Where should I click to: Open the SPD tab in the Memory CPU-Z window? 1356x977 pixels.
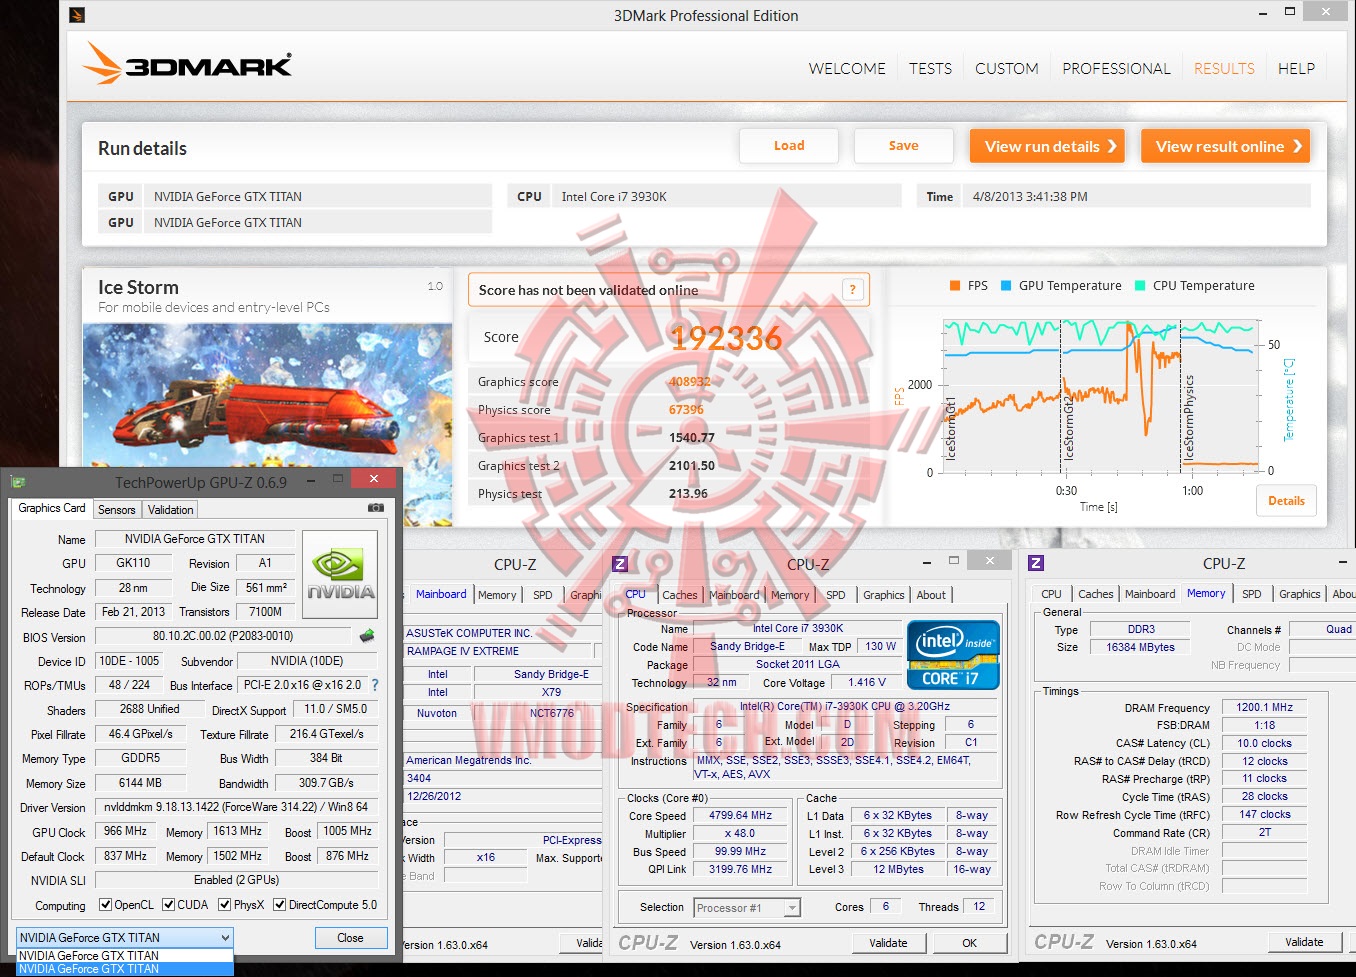pos(1251,594)
